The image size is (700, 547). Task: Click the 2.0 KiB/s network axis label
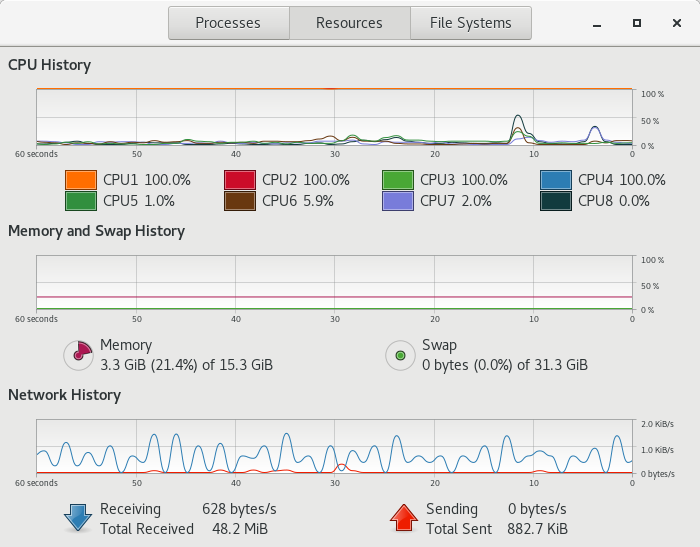tap(657, 424)
